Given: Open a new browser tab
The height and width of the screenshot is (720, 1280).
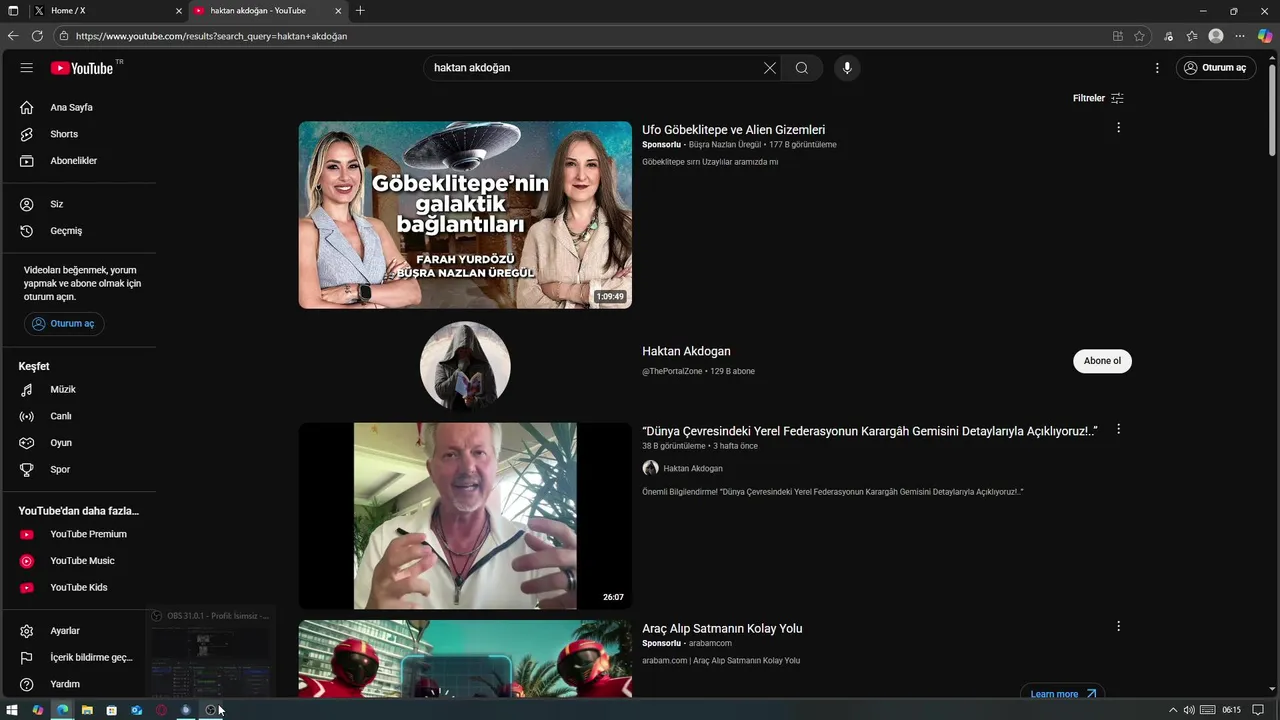Looking at the screenshot, I should pyautogui.click(x=360, y=11).
